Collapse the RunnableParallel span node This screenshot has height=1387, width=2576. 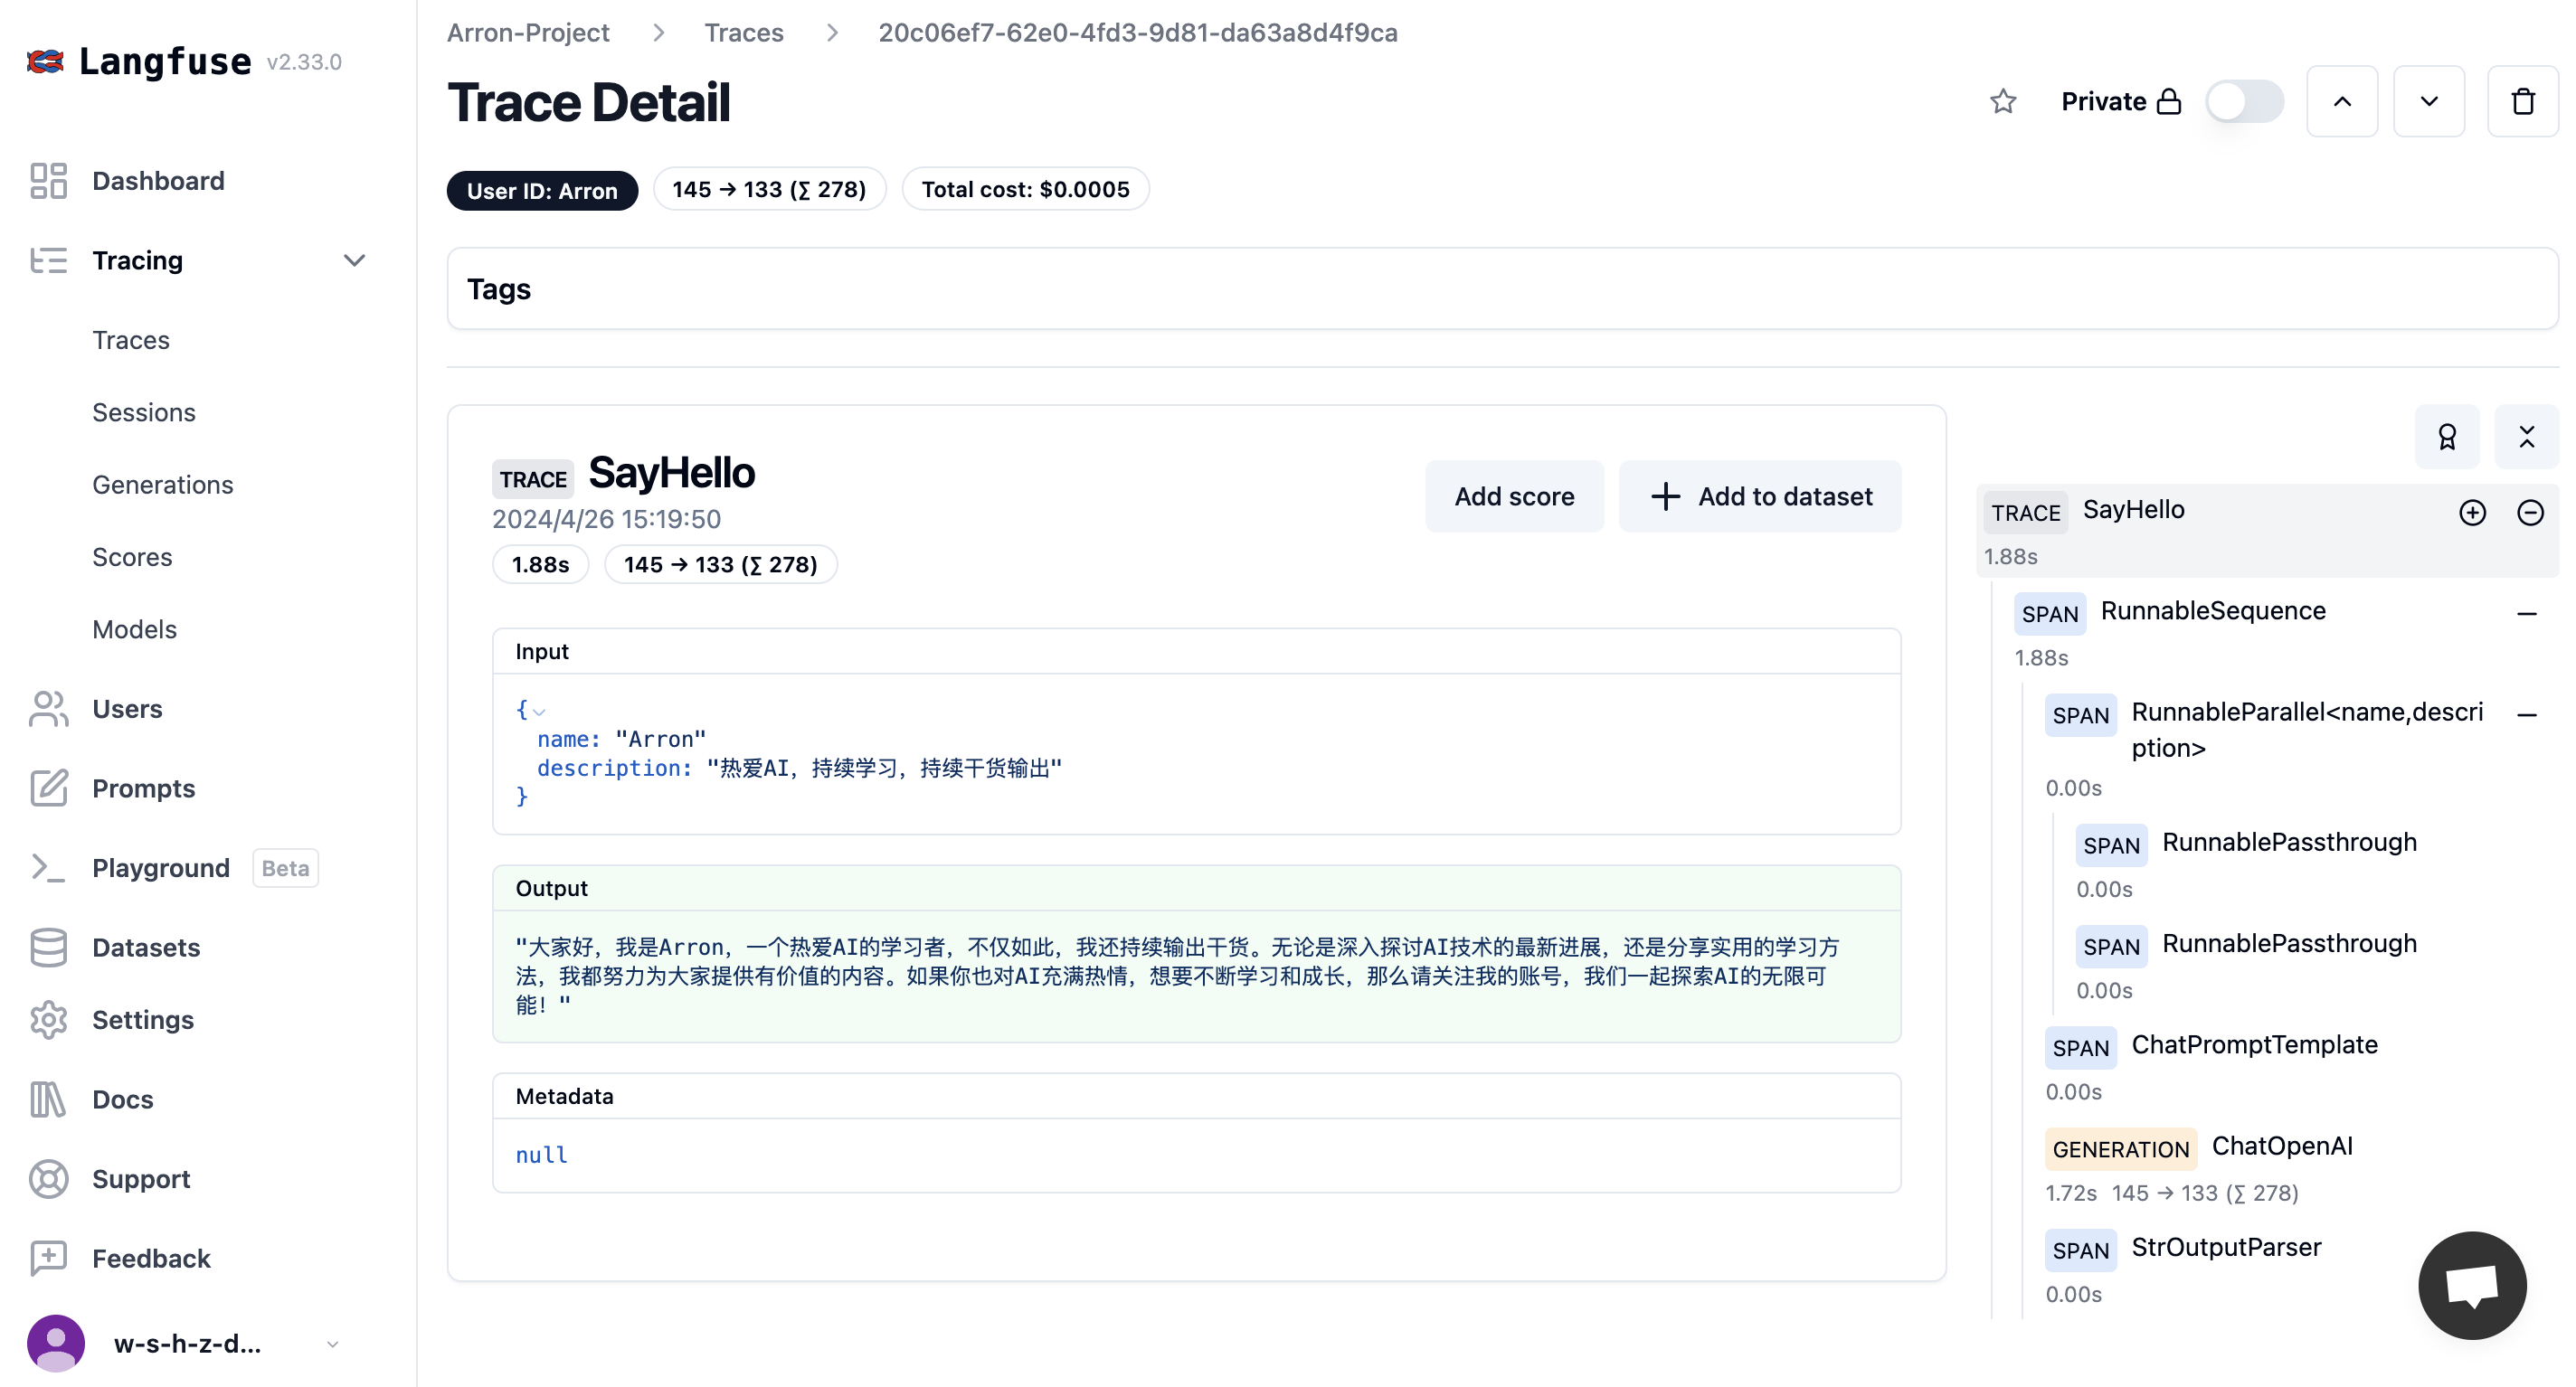point(2526,715)
